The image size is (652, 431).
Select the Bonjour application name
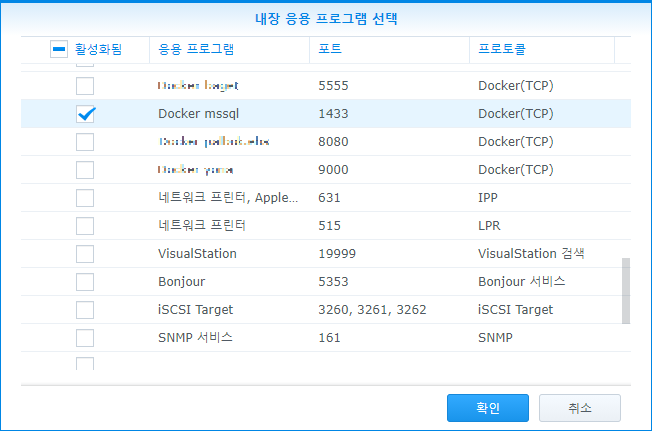(182, 282)
